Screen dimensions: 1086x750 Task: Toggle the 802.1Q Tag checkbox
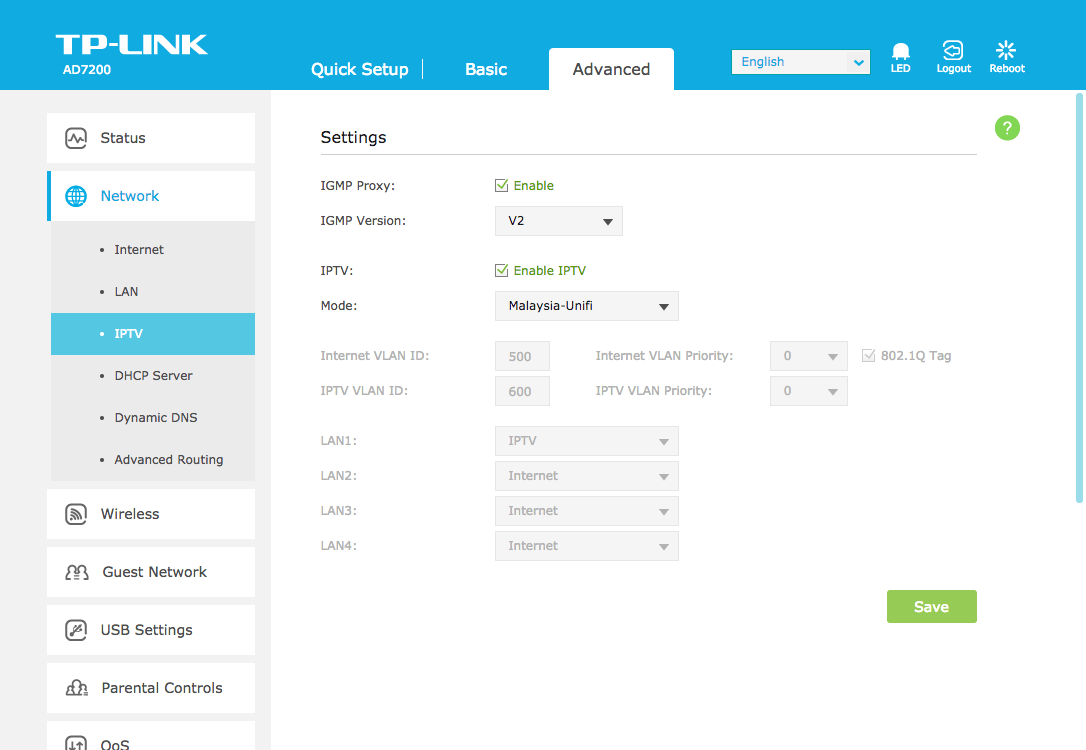[x=868, y=355]
